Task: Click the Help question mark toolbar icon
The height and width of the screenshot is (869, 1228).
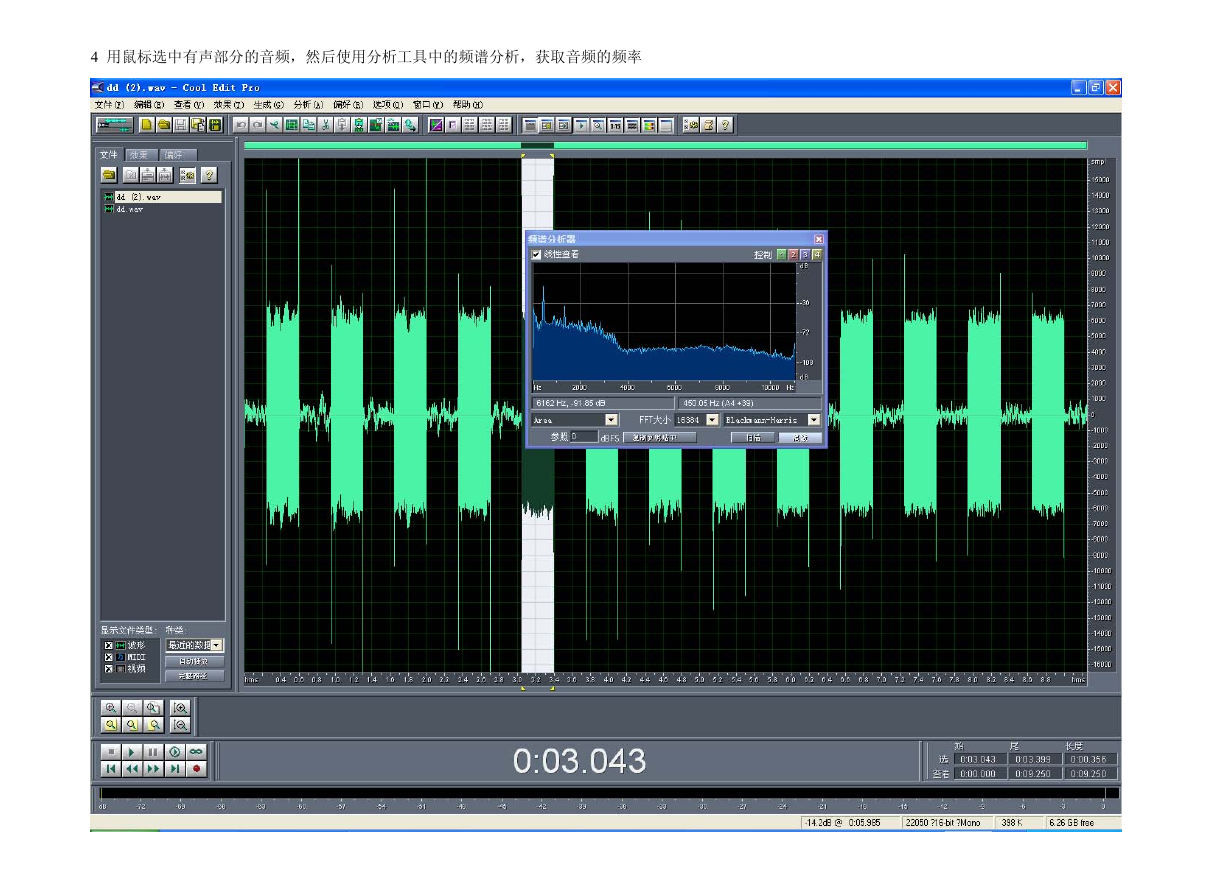Action: pos(725,125)
